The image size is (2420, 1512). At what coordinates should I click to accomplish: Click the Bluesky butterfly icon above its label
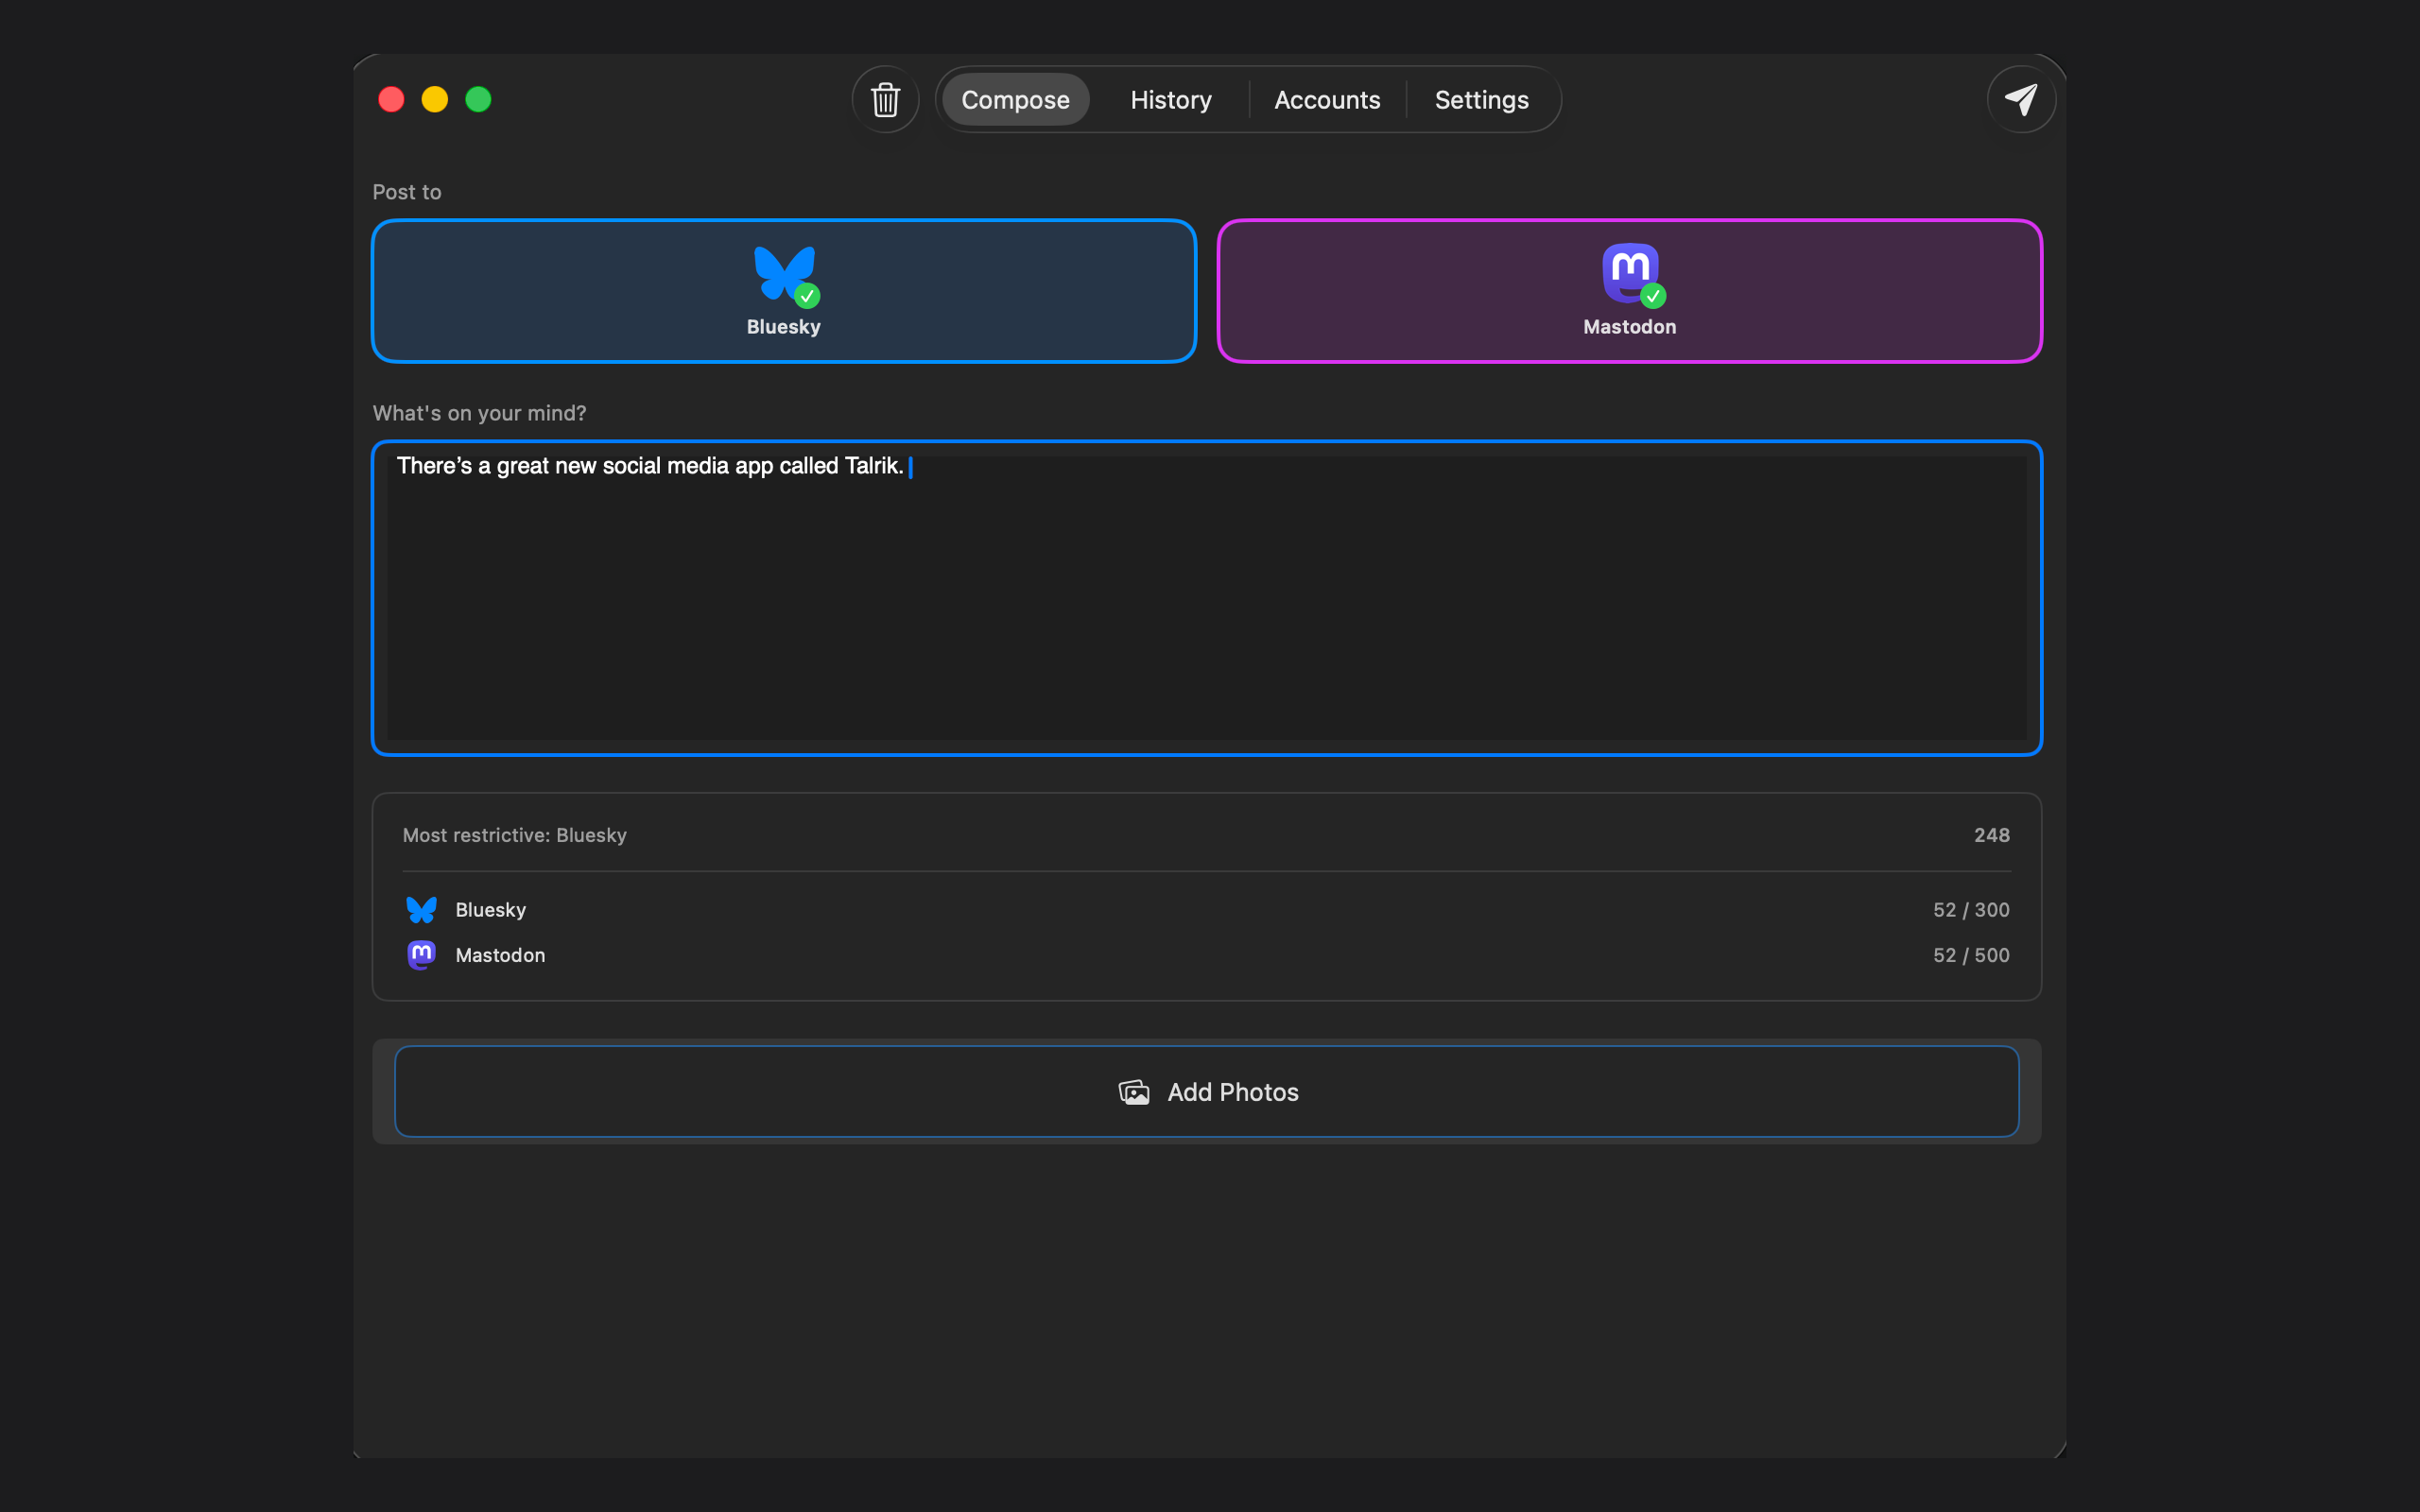783,273
